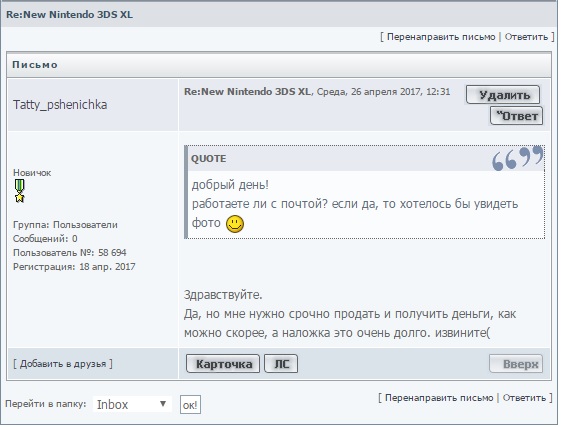Add sender via Добавить в друзья link
The height and width of the screenshot is (427, 561).
point(63,364)
